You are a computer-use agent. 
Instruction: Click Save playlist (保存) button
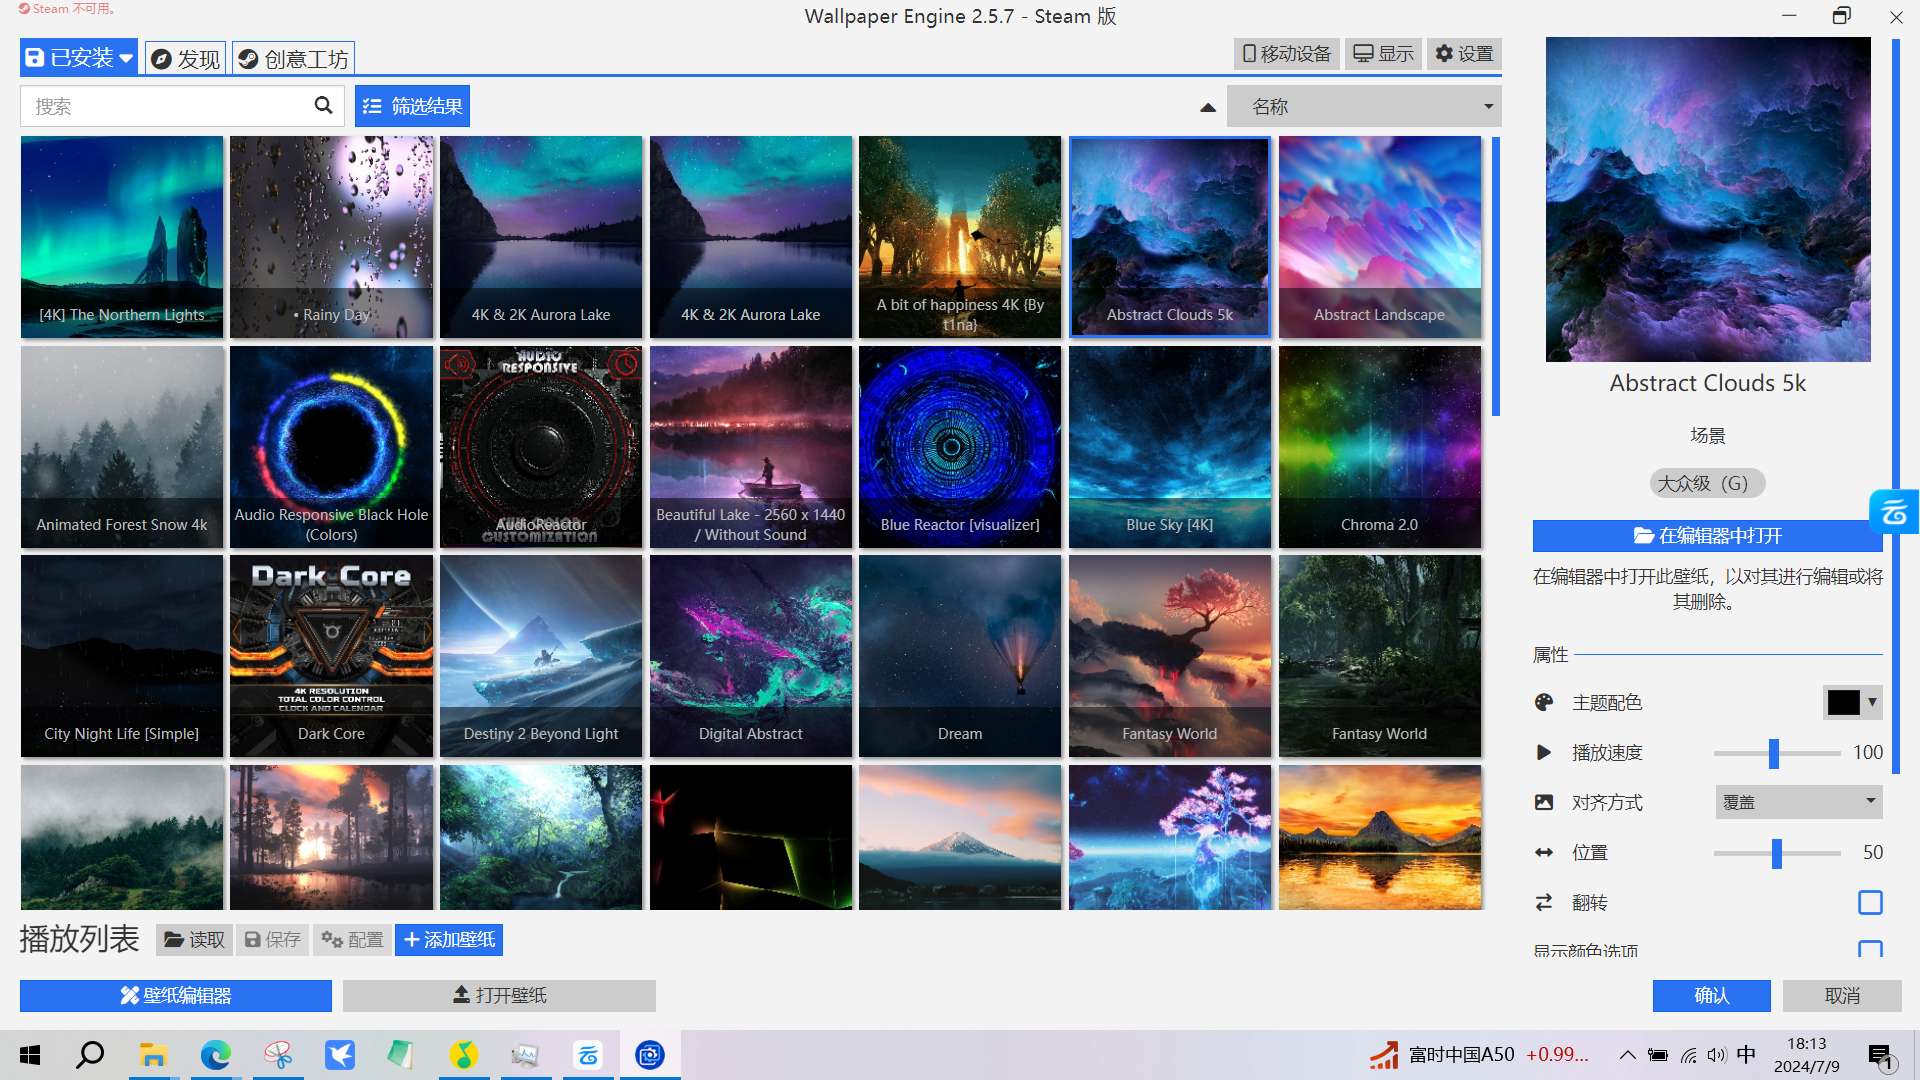point(272,939)
